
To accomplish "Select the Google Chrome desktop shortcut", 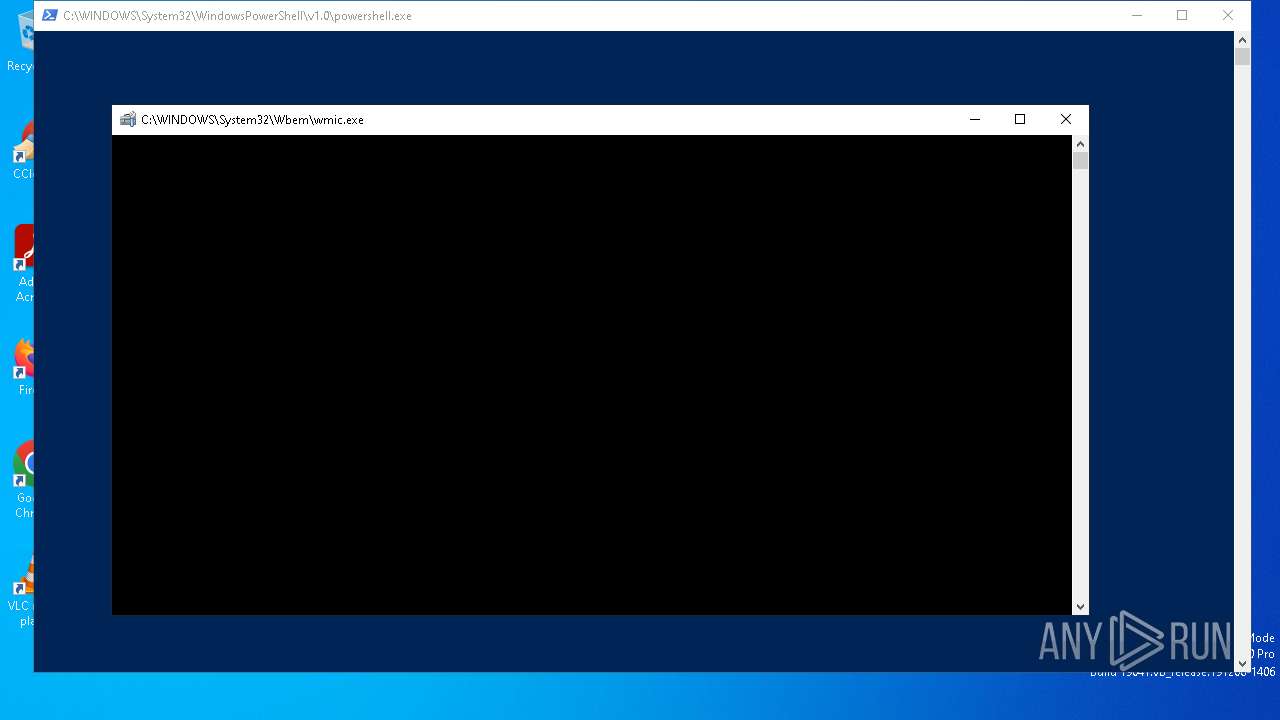I will [x=24, y=480].
